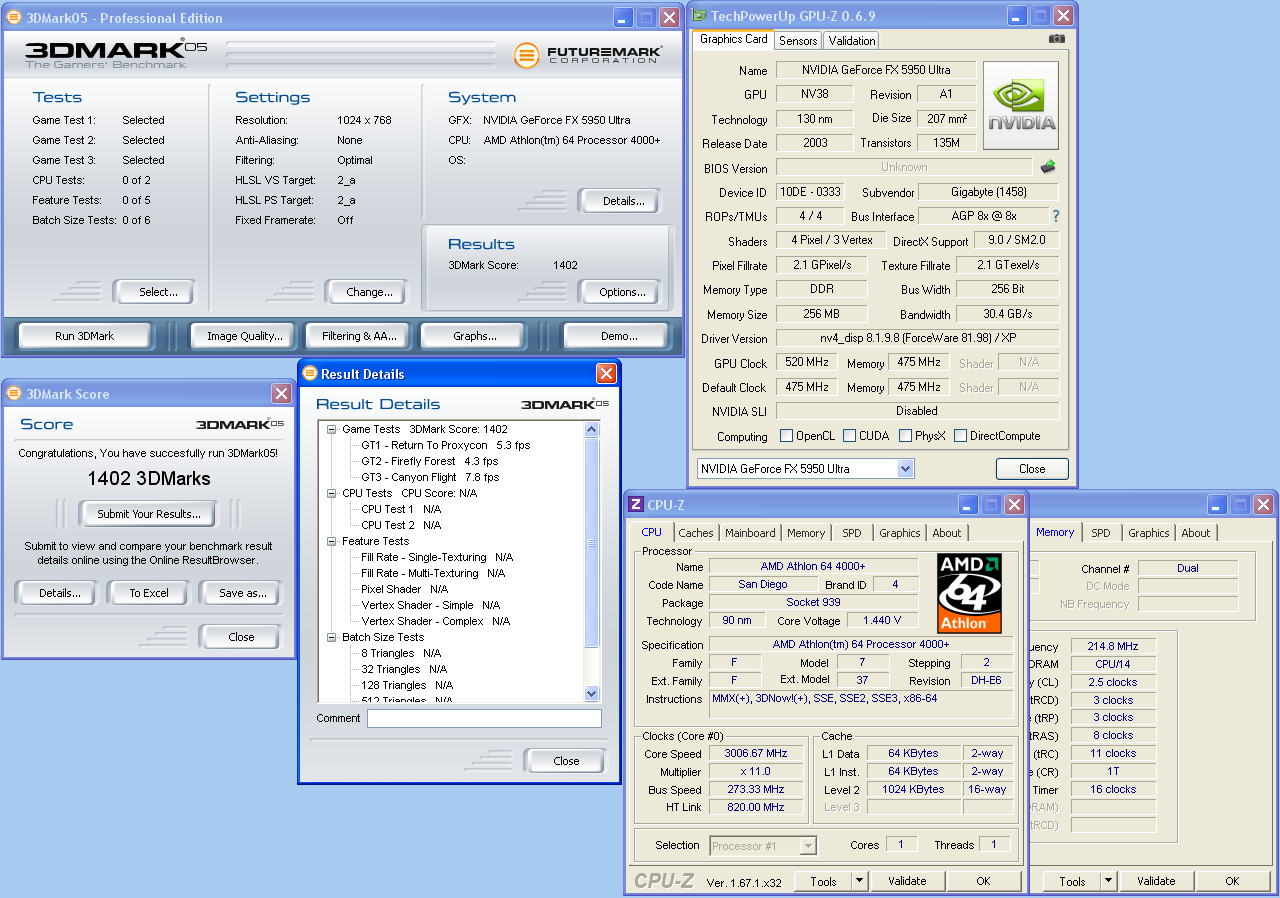Open the Mainboard tab in CPU-Z
This screenshot has height=898, width=1280.
[750, 533]
